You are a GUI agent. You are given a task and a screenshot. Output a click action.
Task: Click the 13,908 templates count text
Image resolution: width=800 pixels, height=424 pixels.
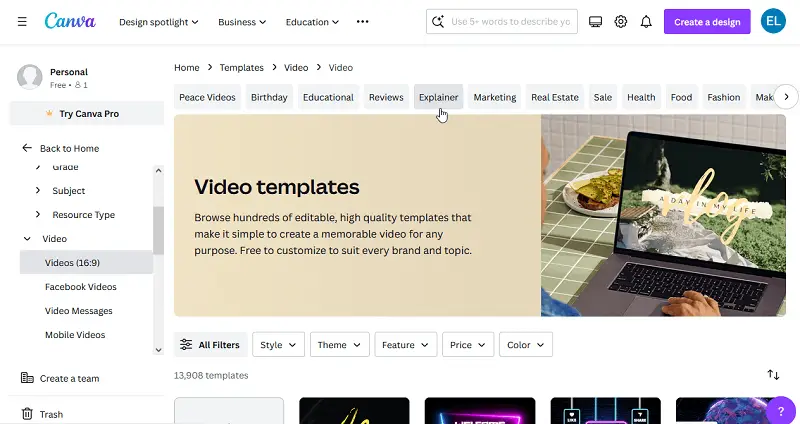click(211, 375)
